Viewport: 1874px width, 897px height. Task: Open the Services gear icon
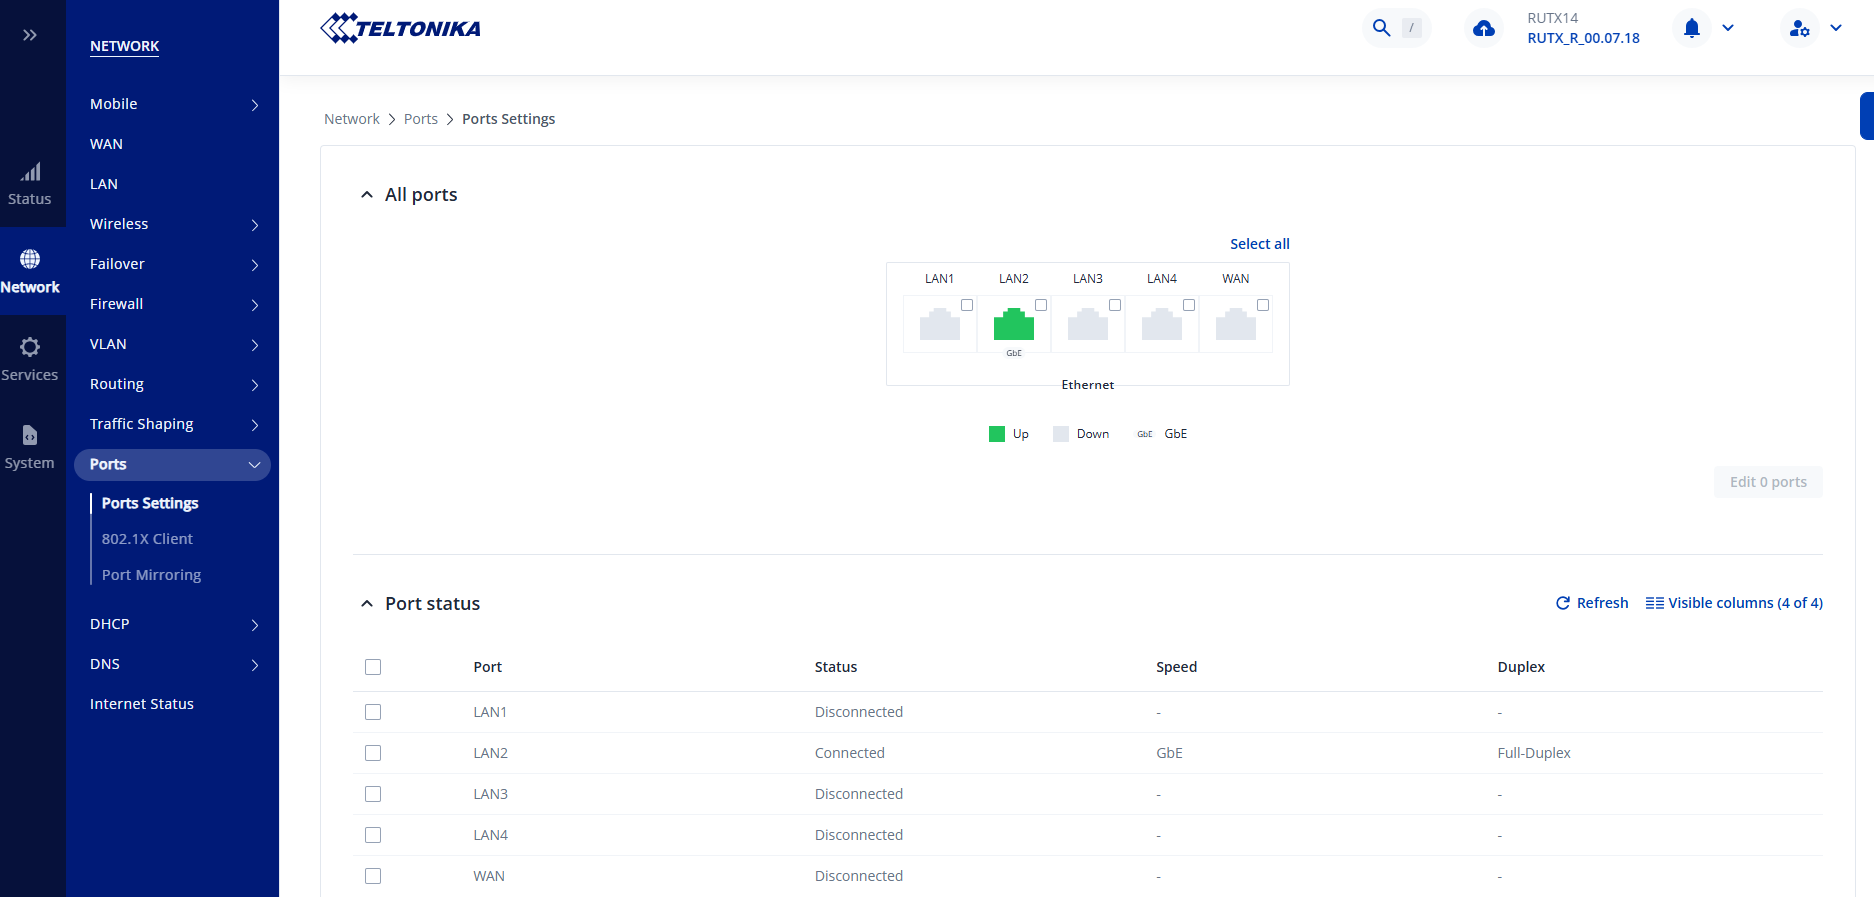[30, 359]
